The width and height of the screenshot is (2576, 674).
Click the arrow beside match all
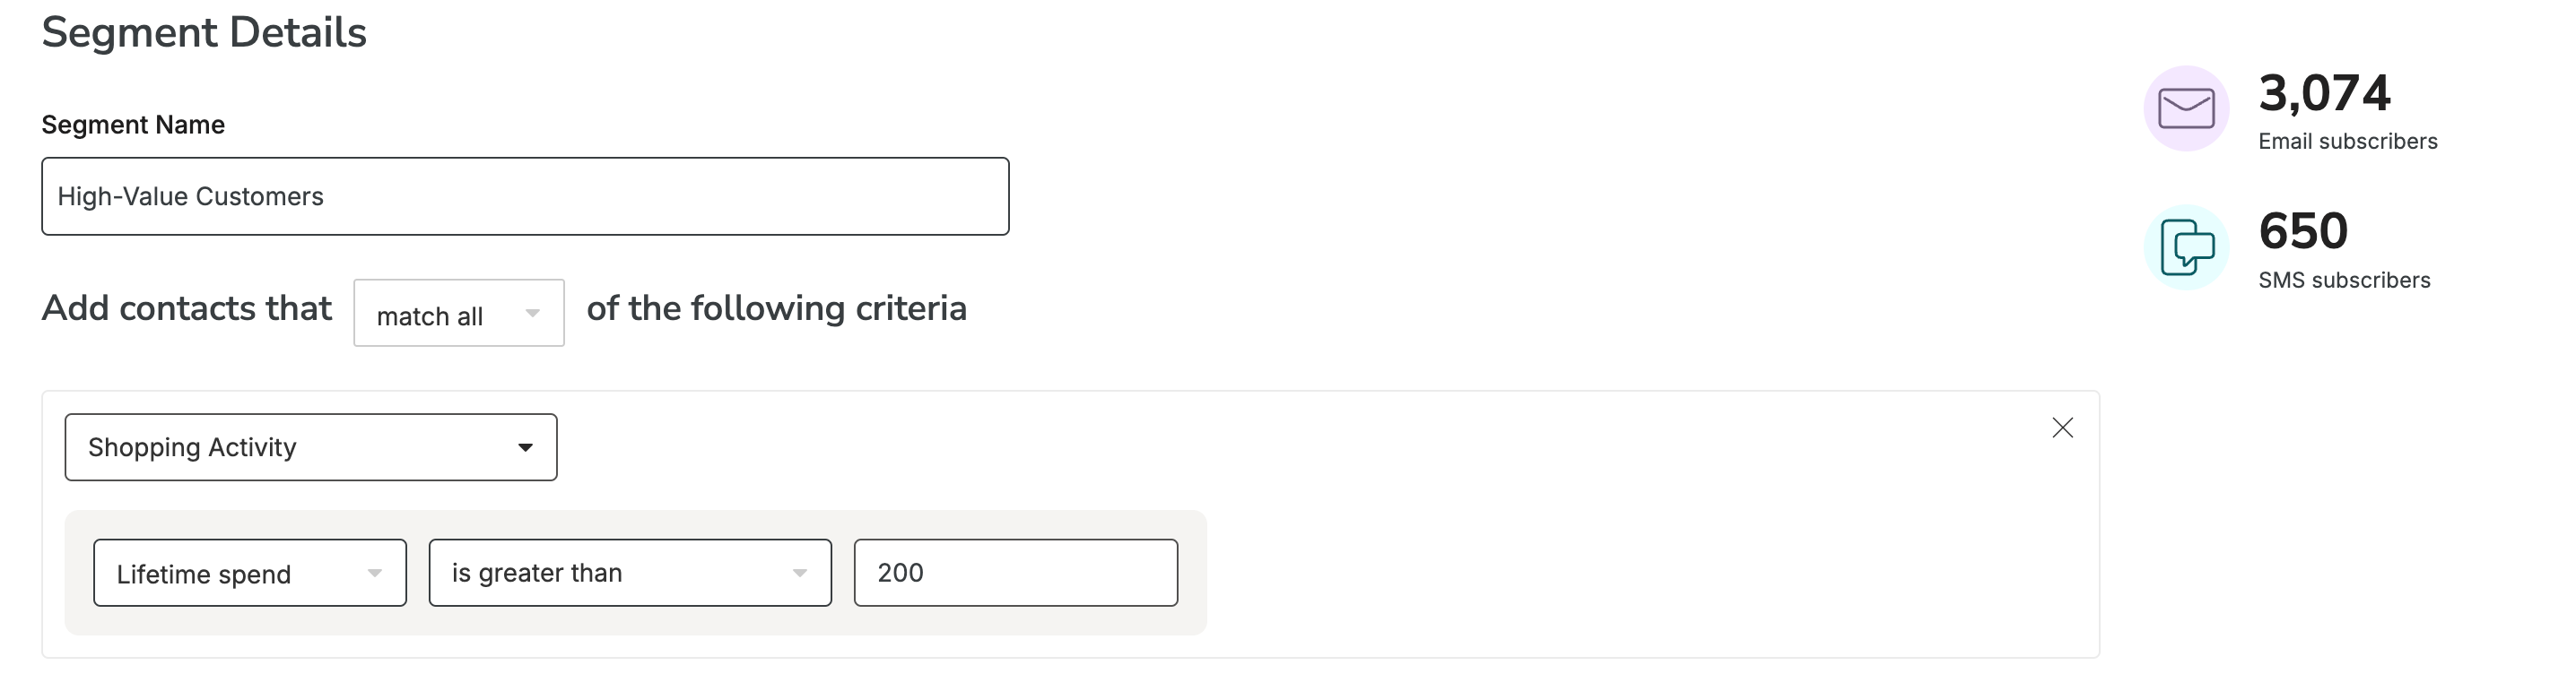[533, 314]
